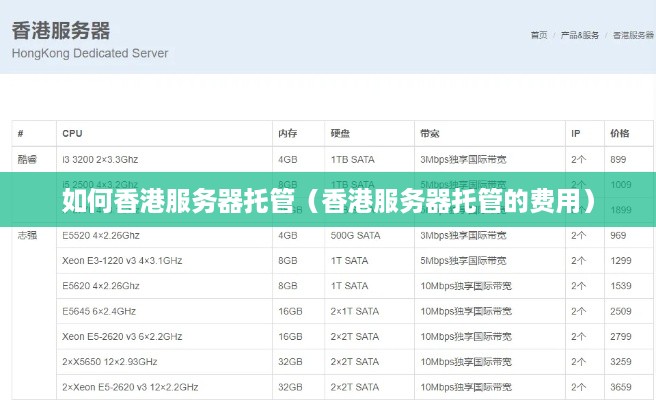656x400 pixels.
Task: Click the 1TB SATA cell in i3 3200 row
Action: (352, 159)
